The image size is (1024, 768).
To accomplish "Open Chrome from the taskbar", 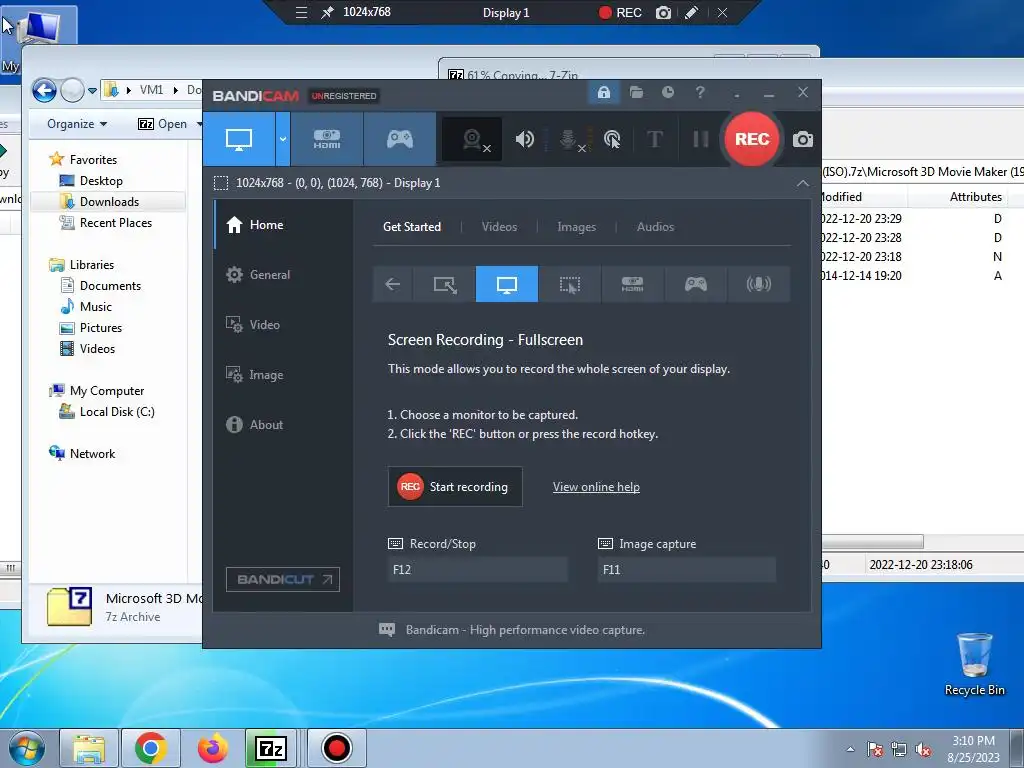I will click(151, 748).
